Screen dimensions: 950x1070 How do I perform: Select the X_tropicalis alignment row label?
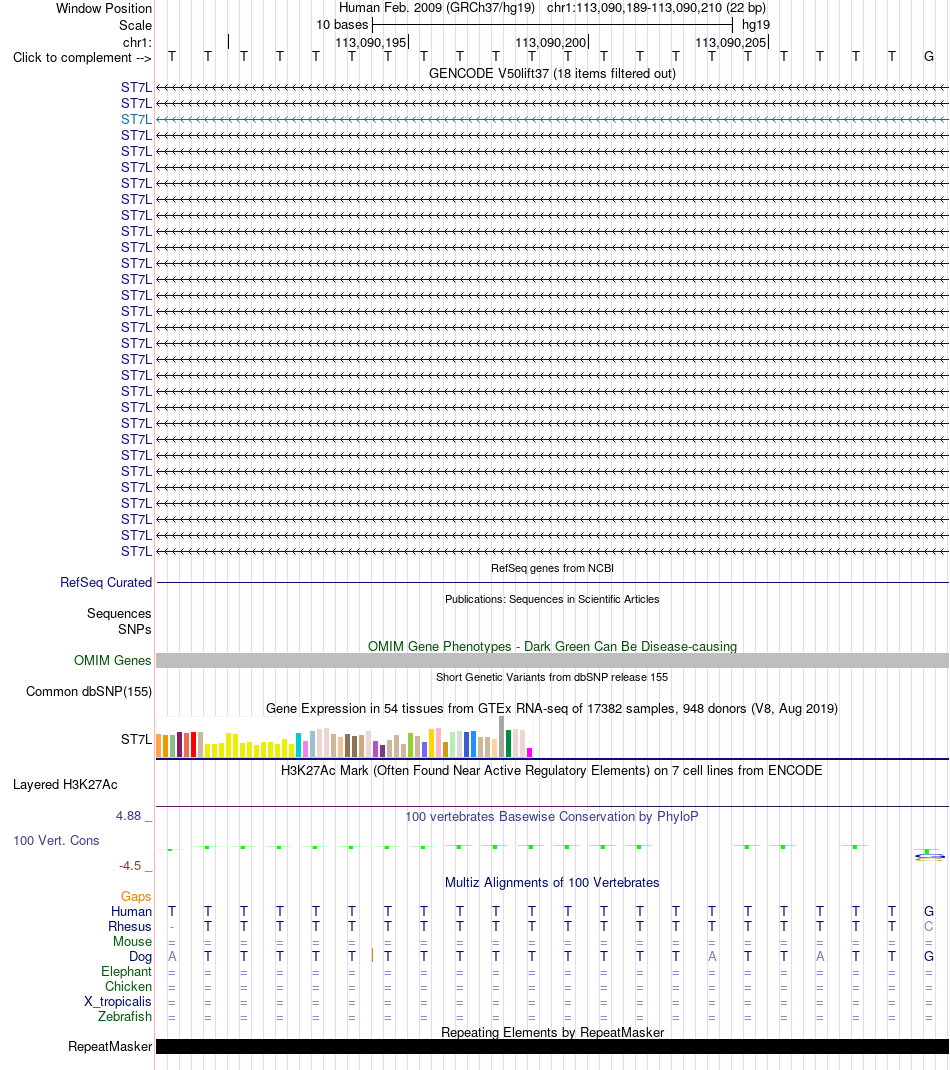tap(117, 1002)
